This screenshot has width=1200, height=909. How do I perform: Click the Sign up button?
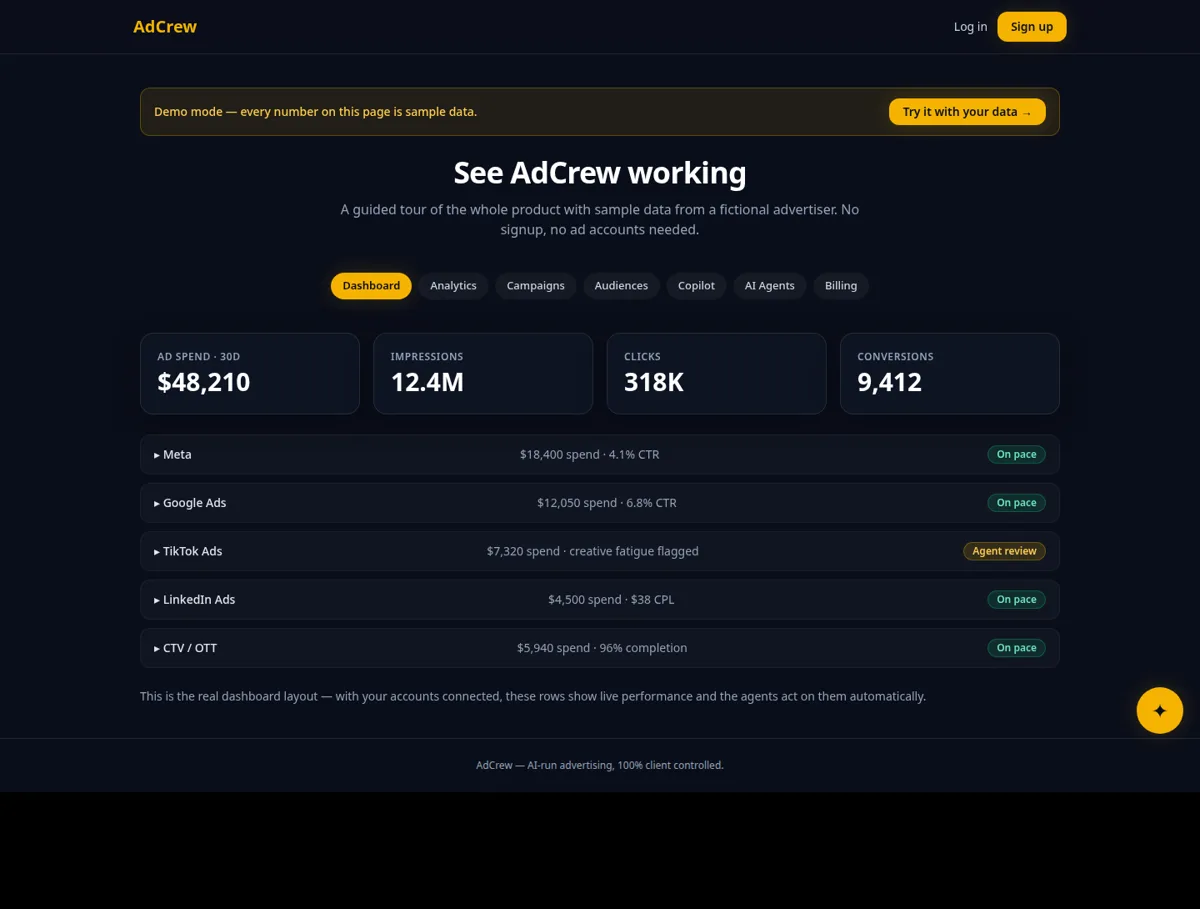(x=1032, y=27)
